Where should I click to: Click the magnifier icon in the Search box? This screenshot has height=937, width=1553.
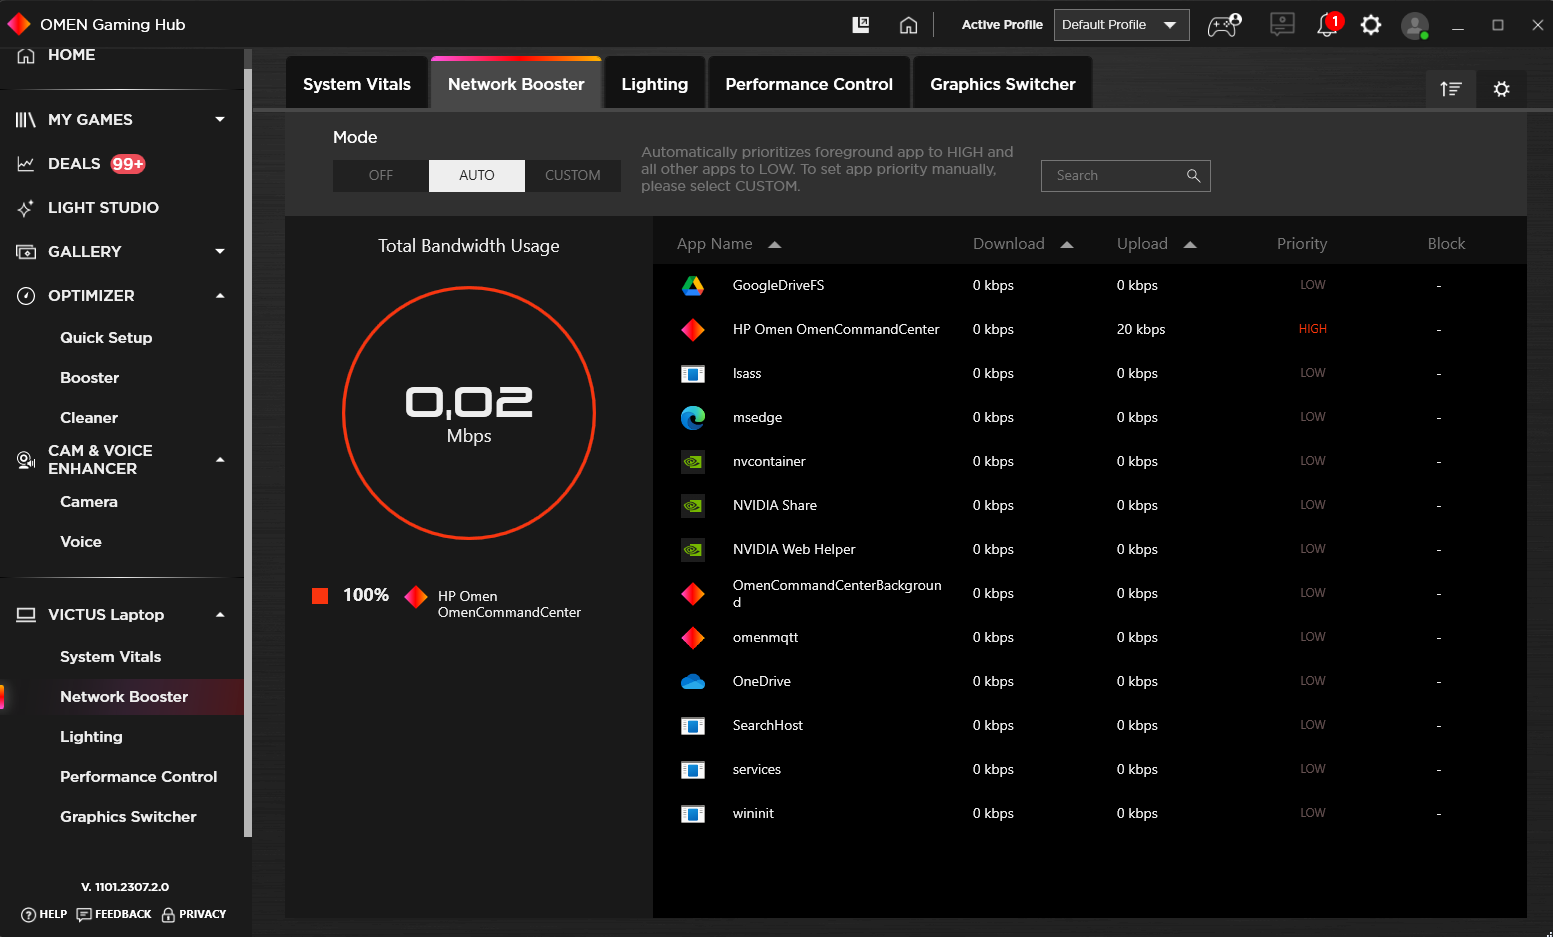(1193, 176)
